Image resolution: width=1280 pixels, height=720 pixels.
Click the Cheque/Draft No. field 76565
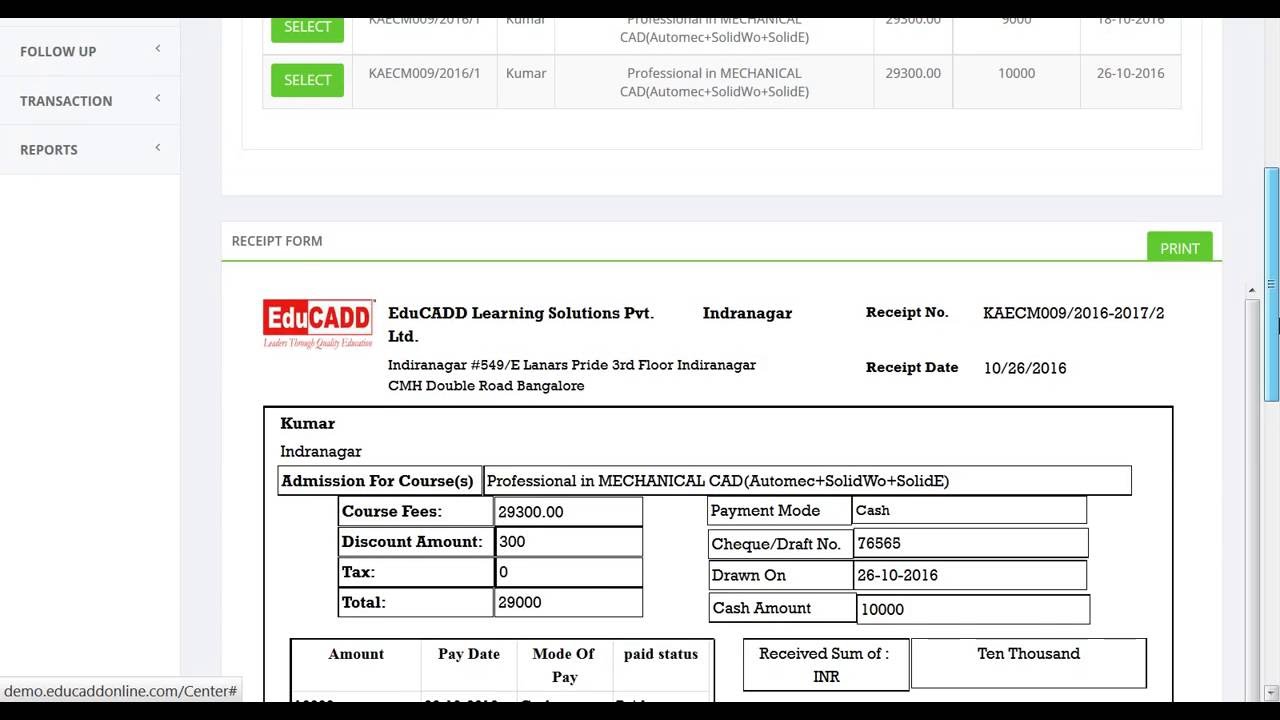click(x=970, y=543)
